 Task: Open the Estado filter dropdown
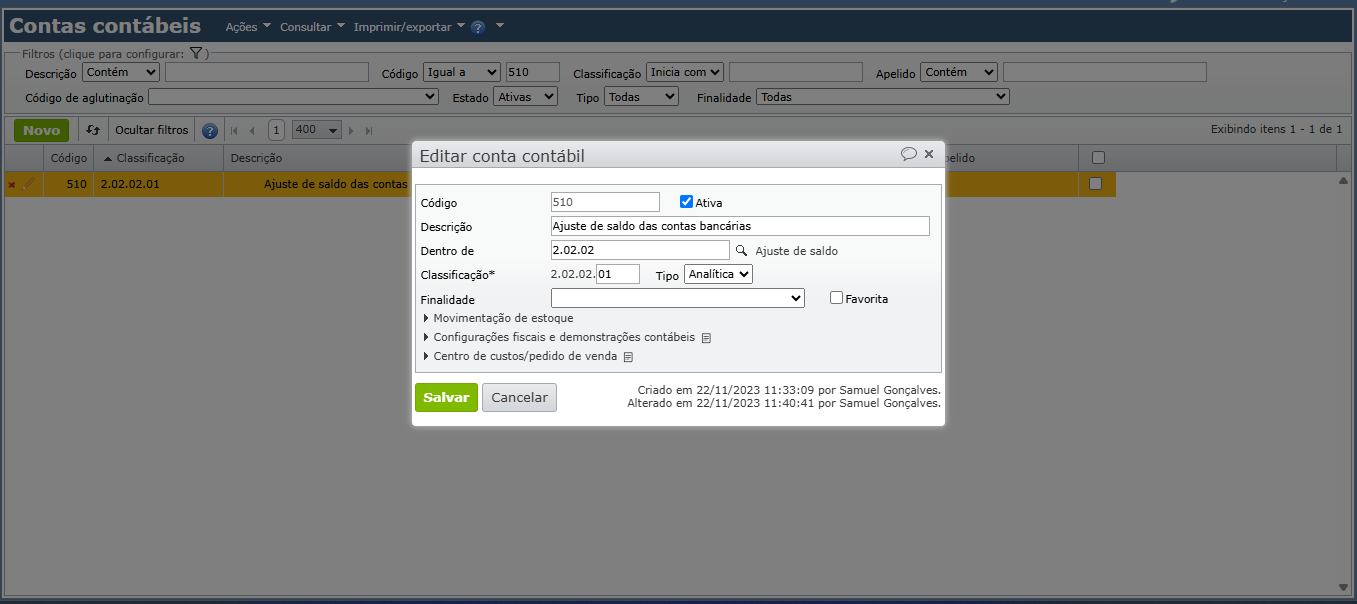(526, 97)
